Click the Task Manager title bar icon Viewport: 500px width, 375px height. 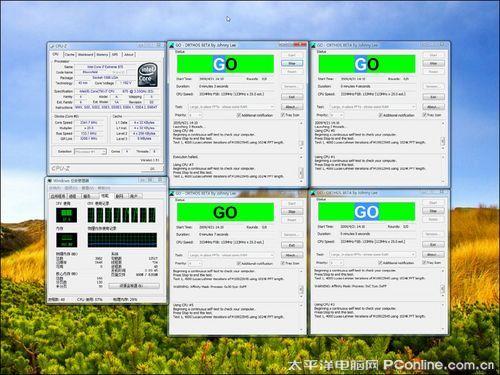click(50, 180)
